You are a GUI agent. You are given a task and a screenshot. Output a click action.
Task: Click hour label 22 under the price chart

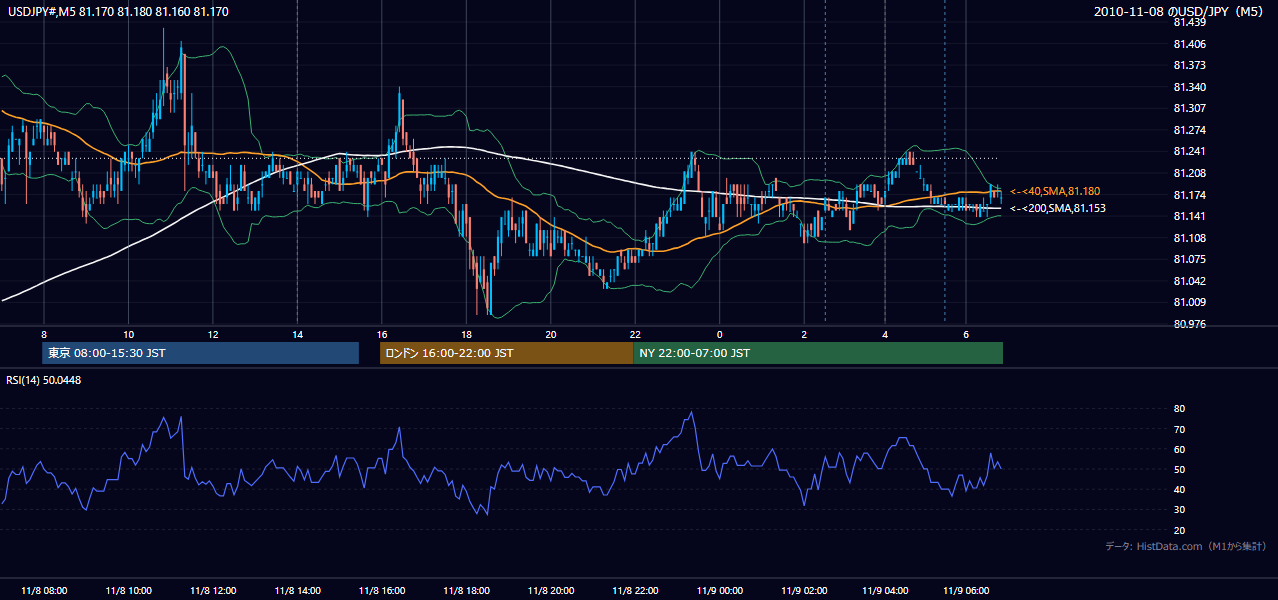pos(635,333)
